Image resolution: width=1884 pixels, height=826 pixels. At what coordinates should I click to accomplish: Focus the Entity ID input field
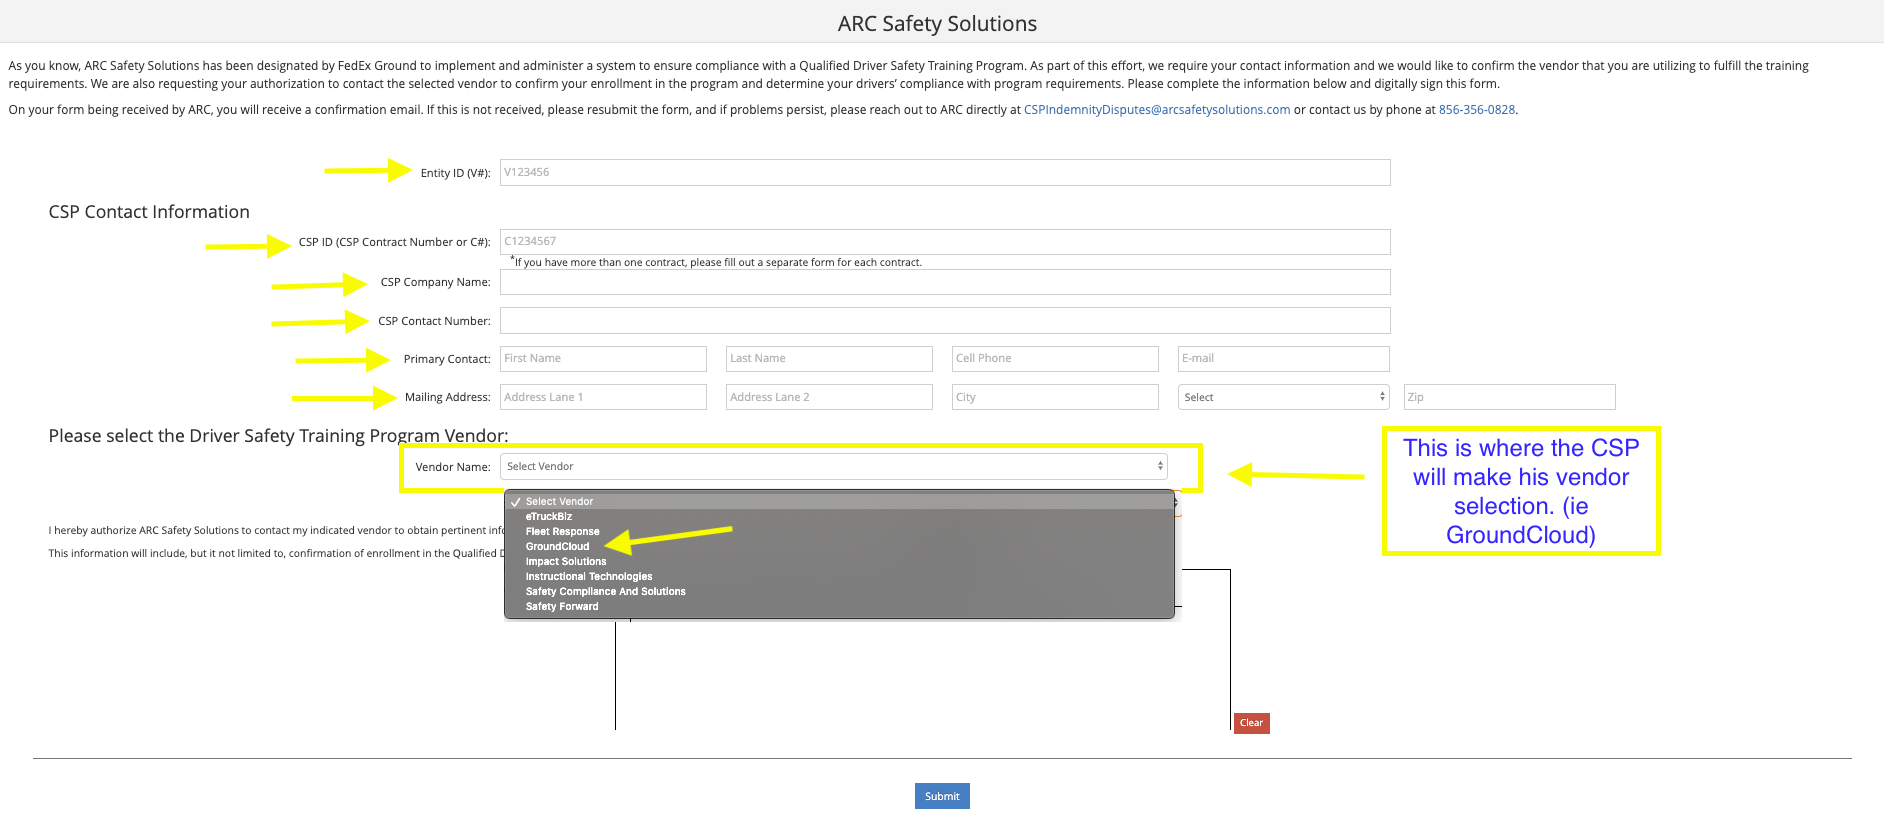(945, 172)
